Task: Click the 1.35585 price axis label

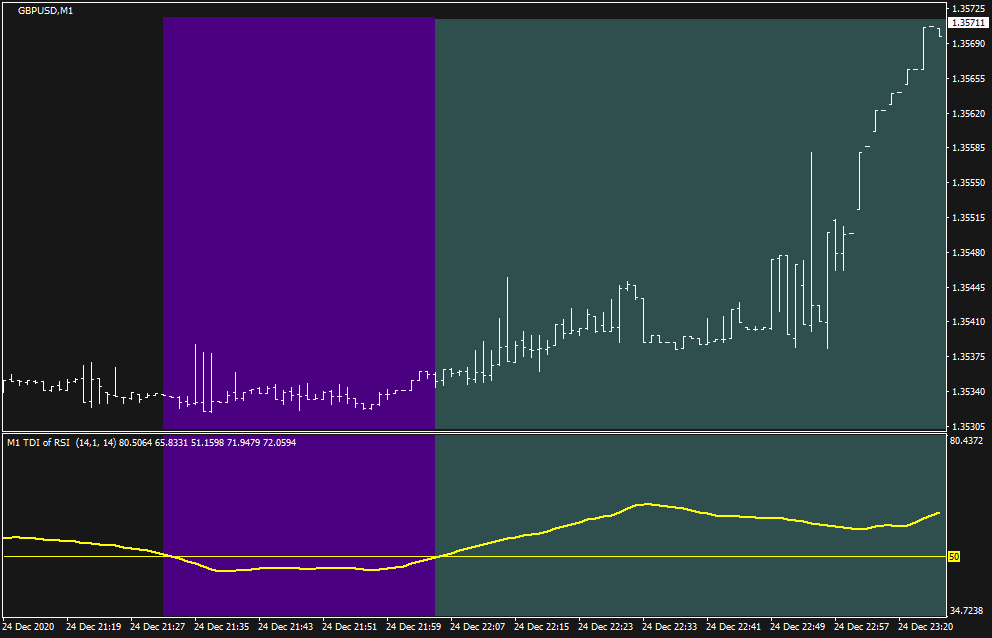Action: (x=969, y=148)
